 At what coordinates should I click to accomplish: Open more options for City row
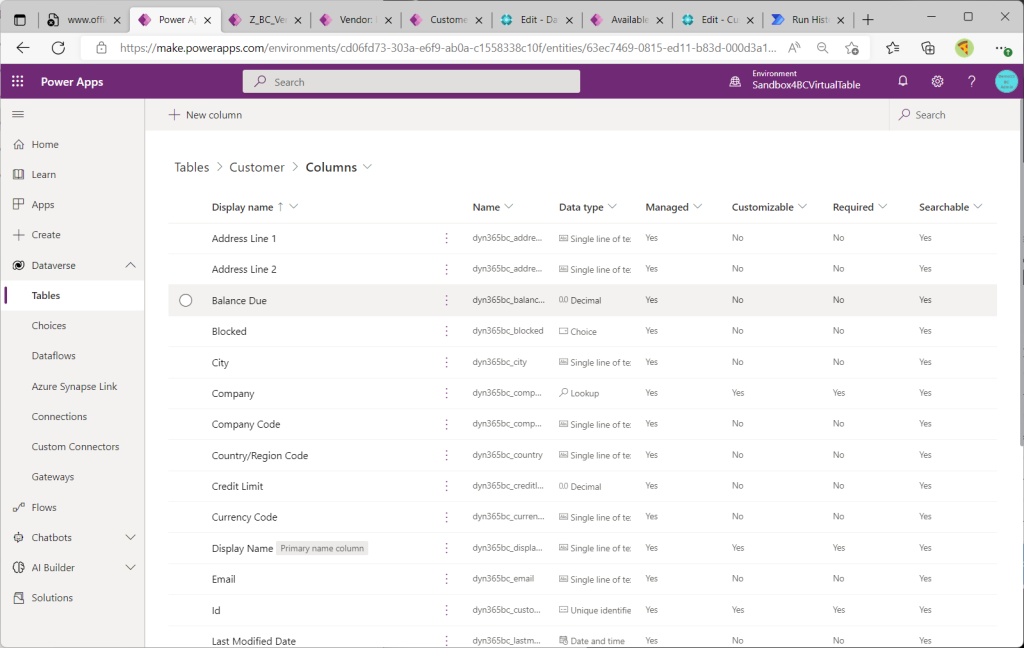(447, 362)
